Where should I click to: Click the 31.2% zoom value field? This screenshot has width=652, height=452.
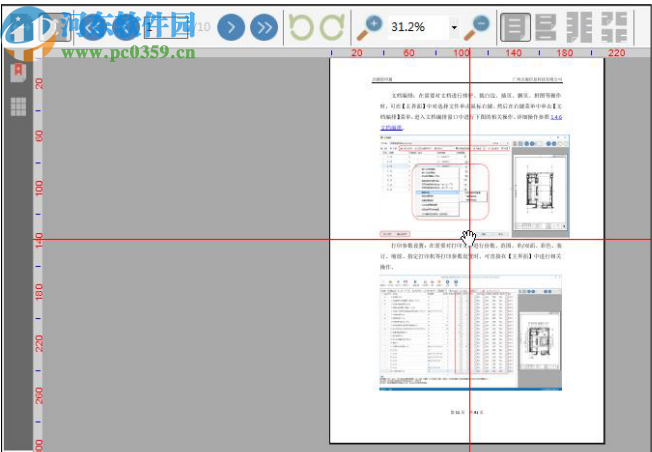[418, 27]
